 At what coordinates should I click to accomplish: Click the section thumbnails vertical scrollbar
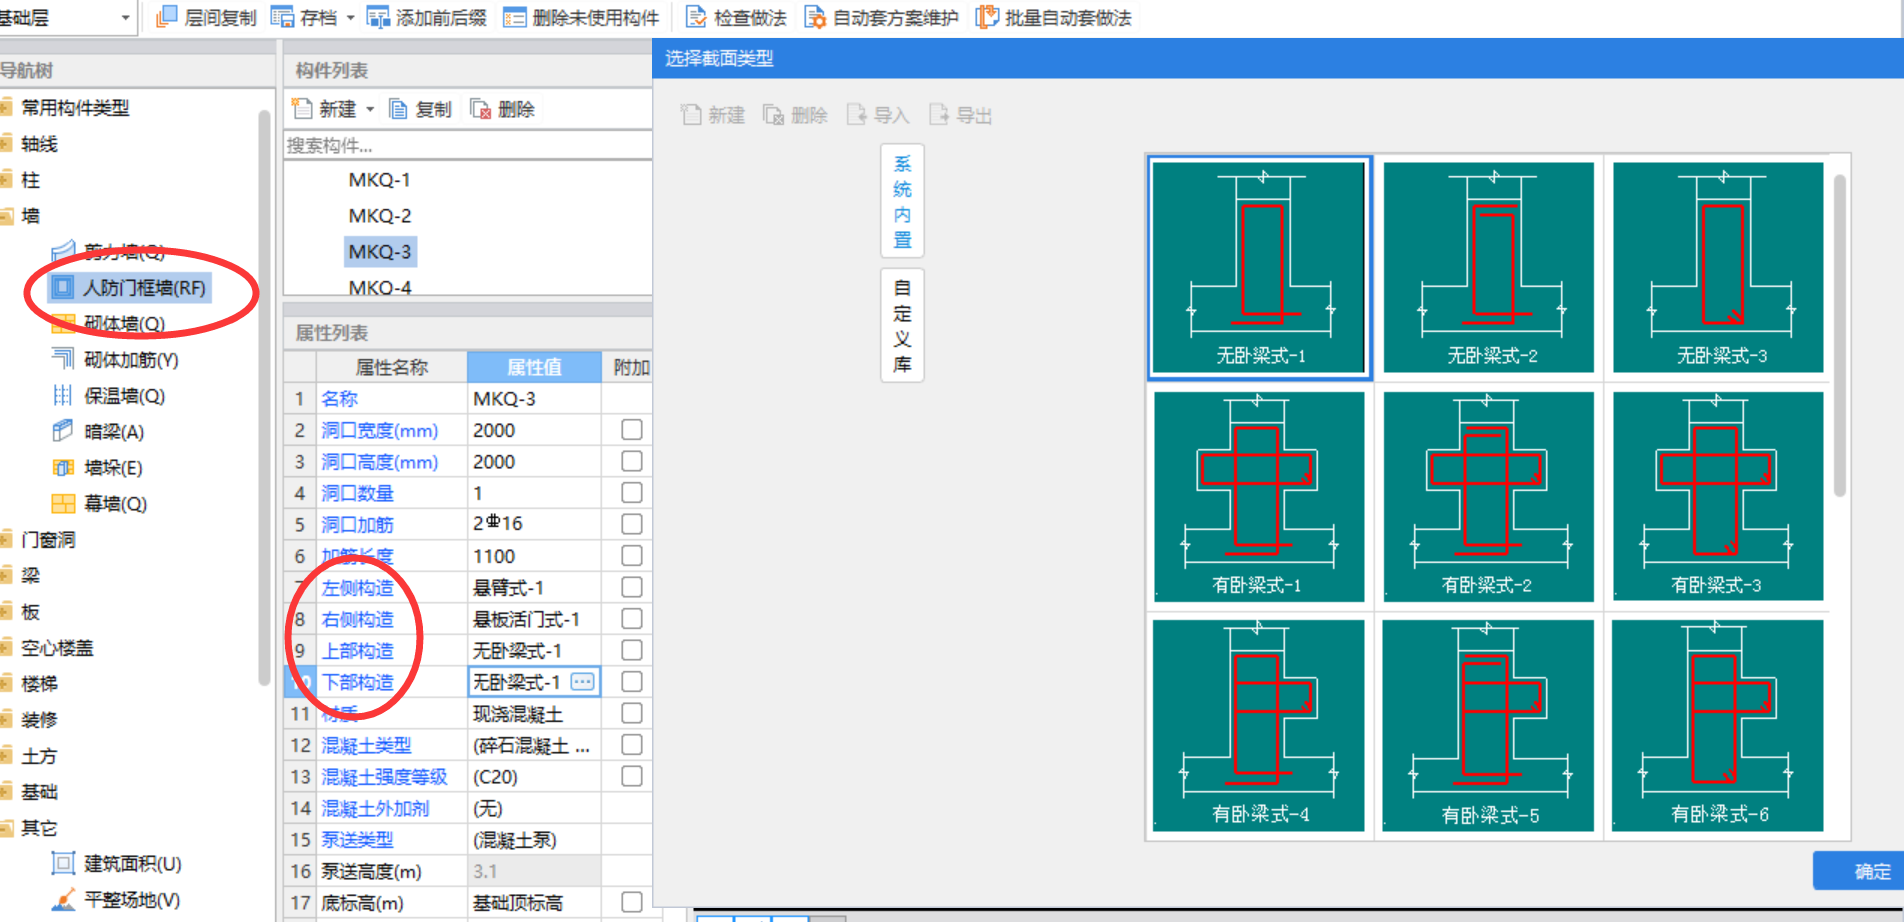1839,335
